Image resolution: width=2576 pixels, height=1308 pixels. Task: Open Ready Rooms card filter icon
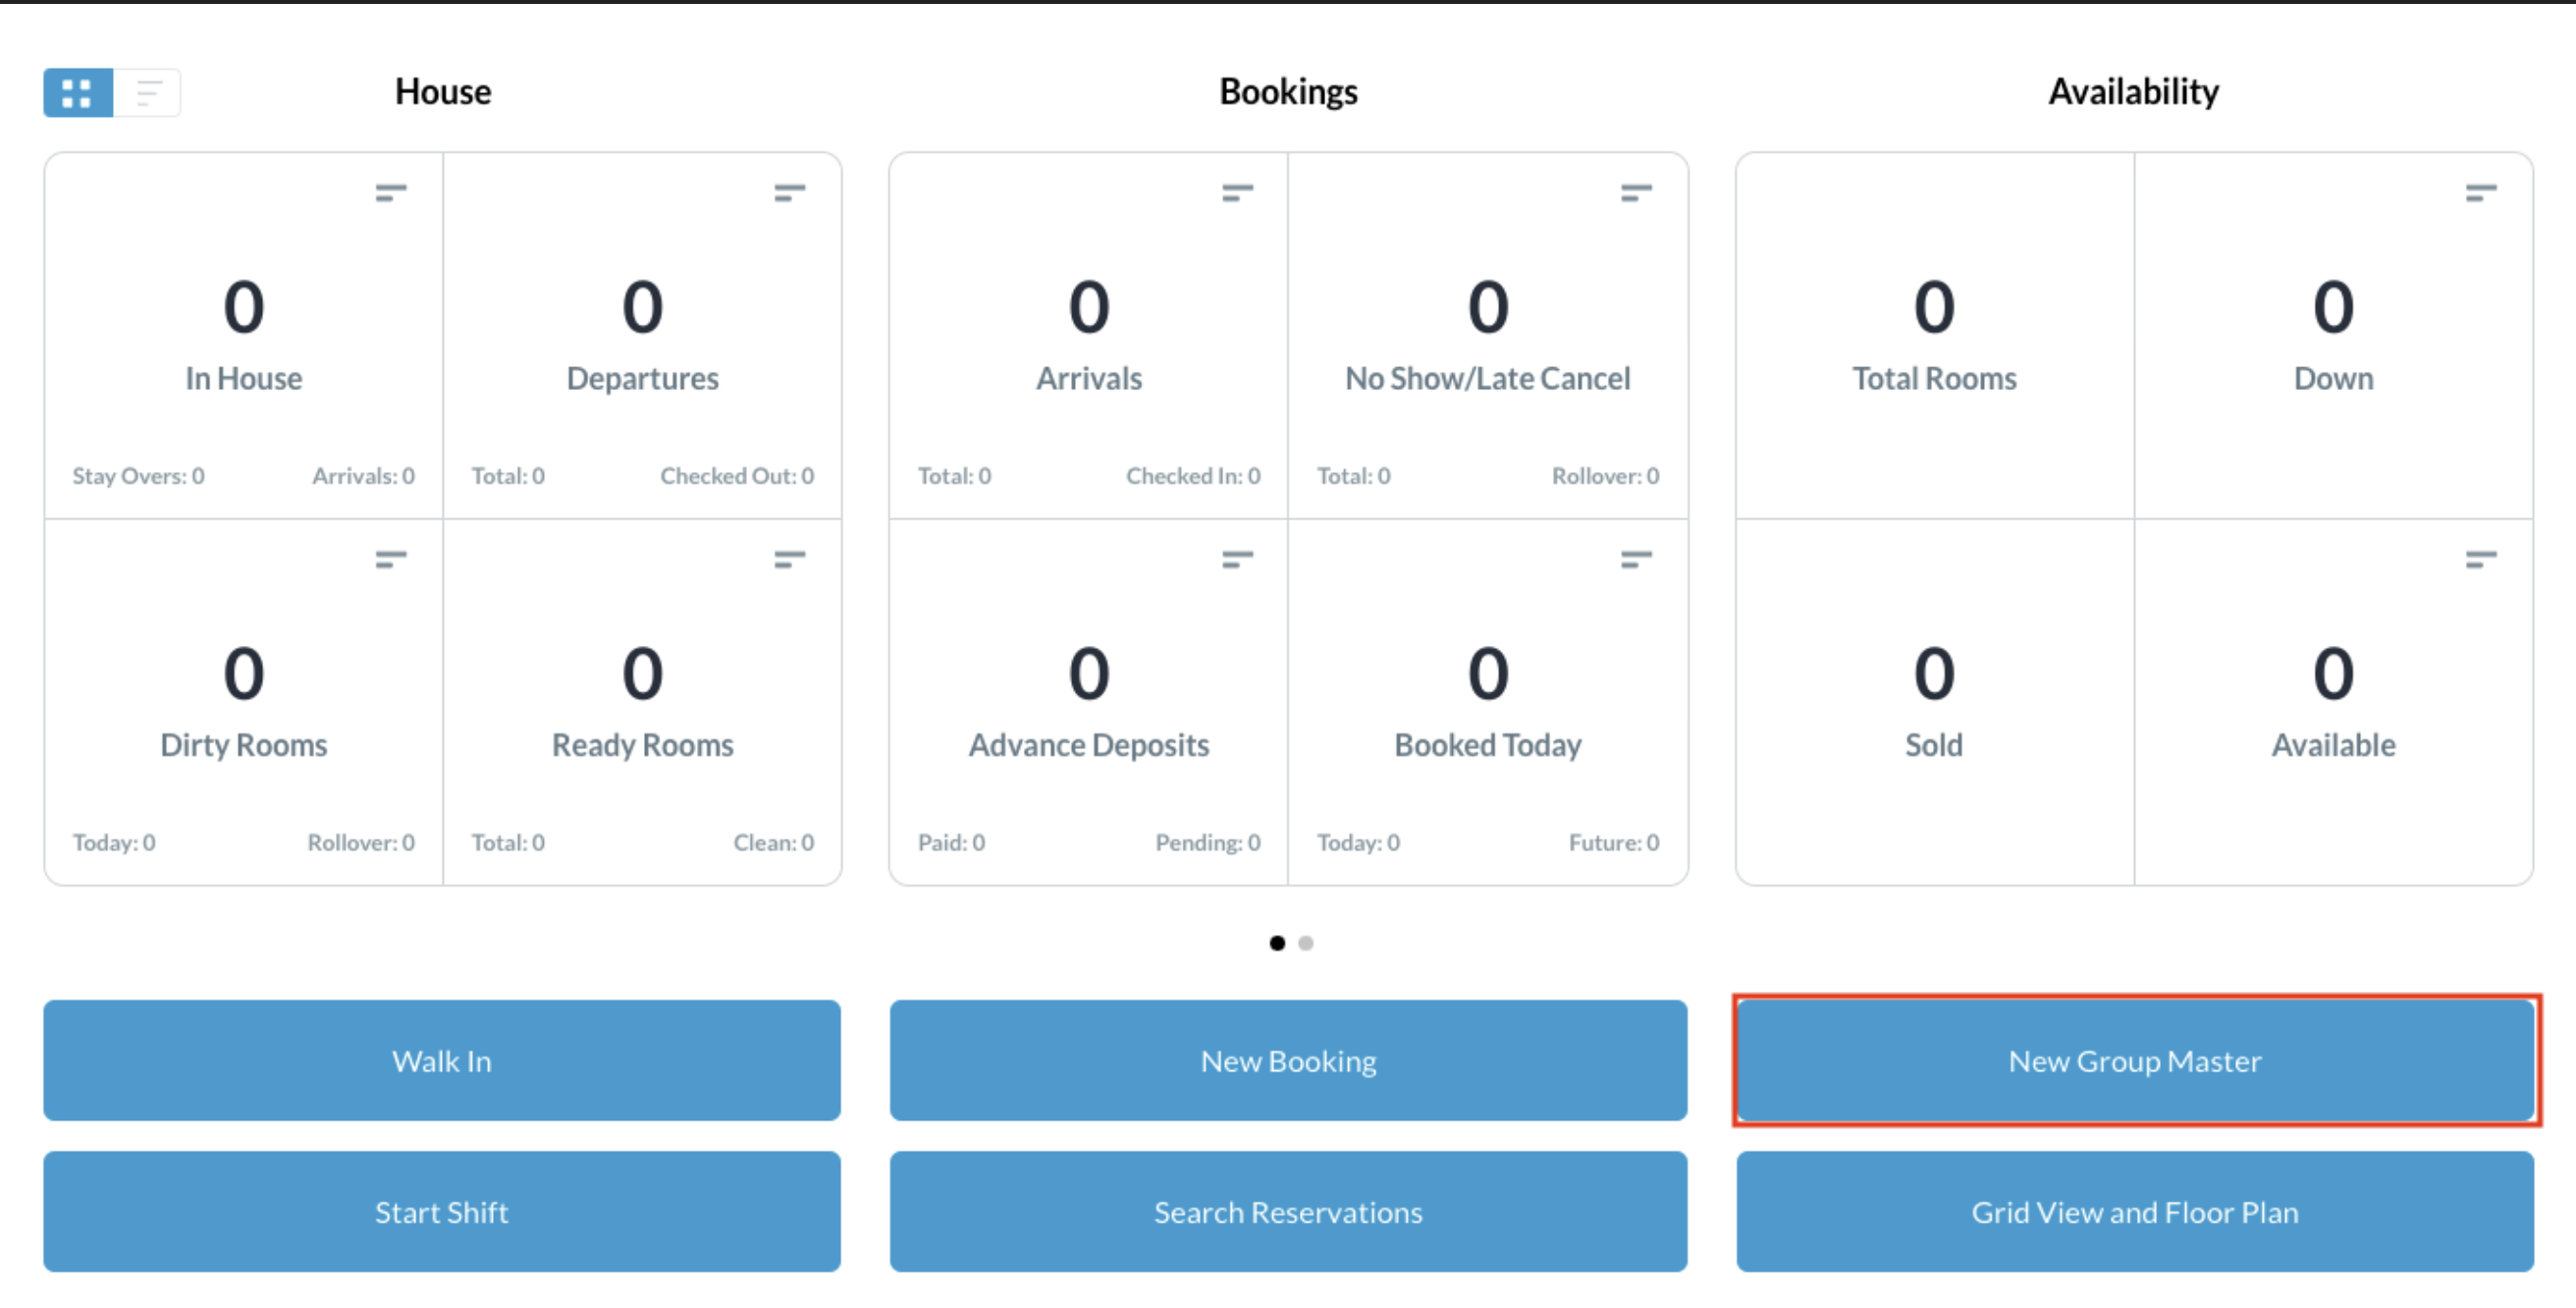point(789,559)
